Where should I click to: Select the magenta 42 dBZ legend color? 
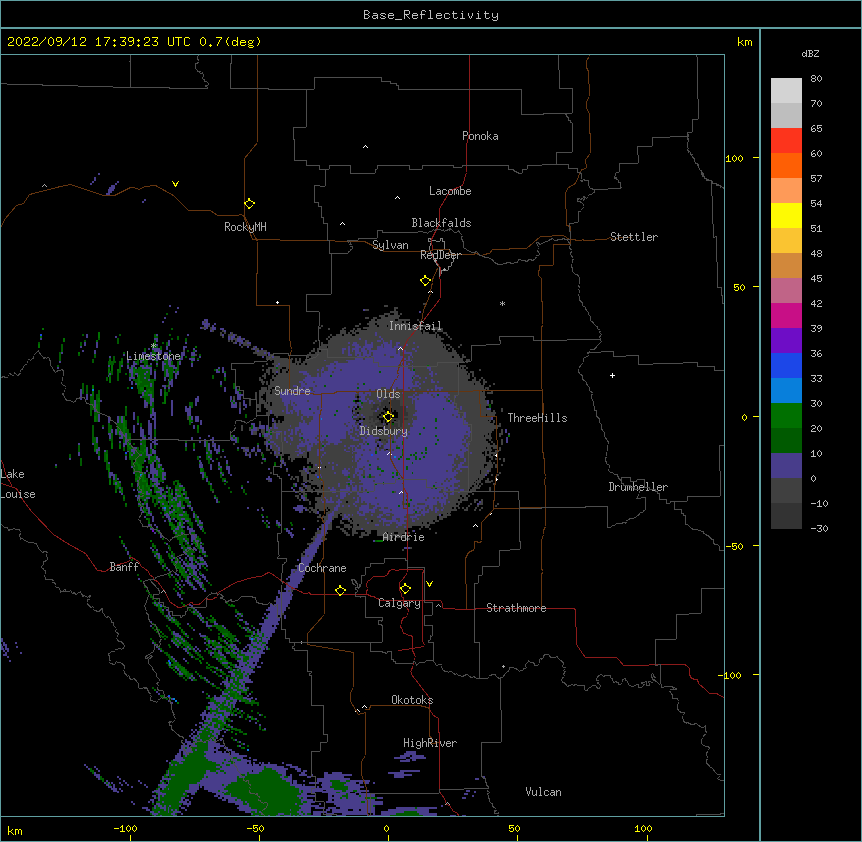pos(786,315)
